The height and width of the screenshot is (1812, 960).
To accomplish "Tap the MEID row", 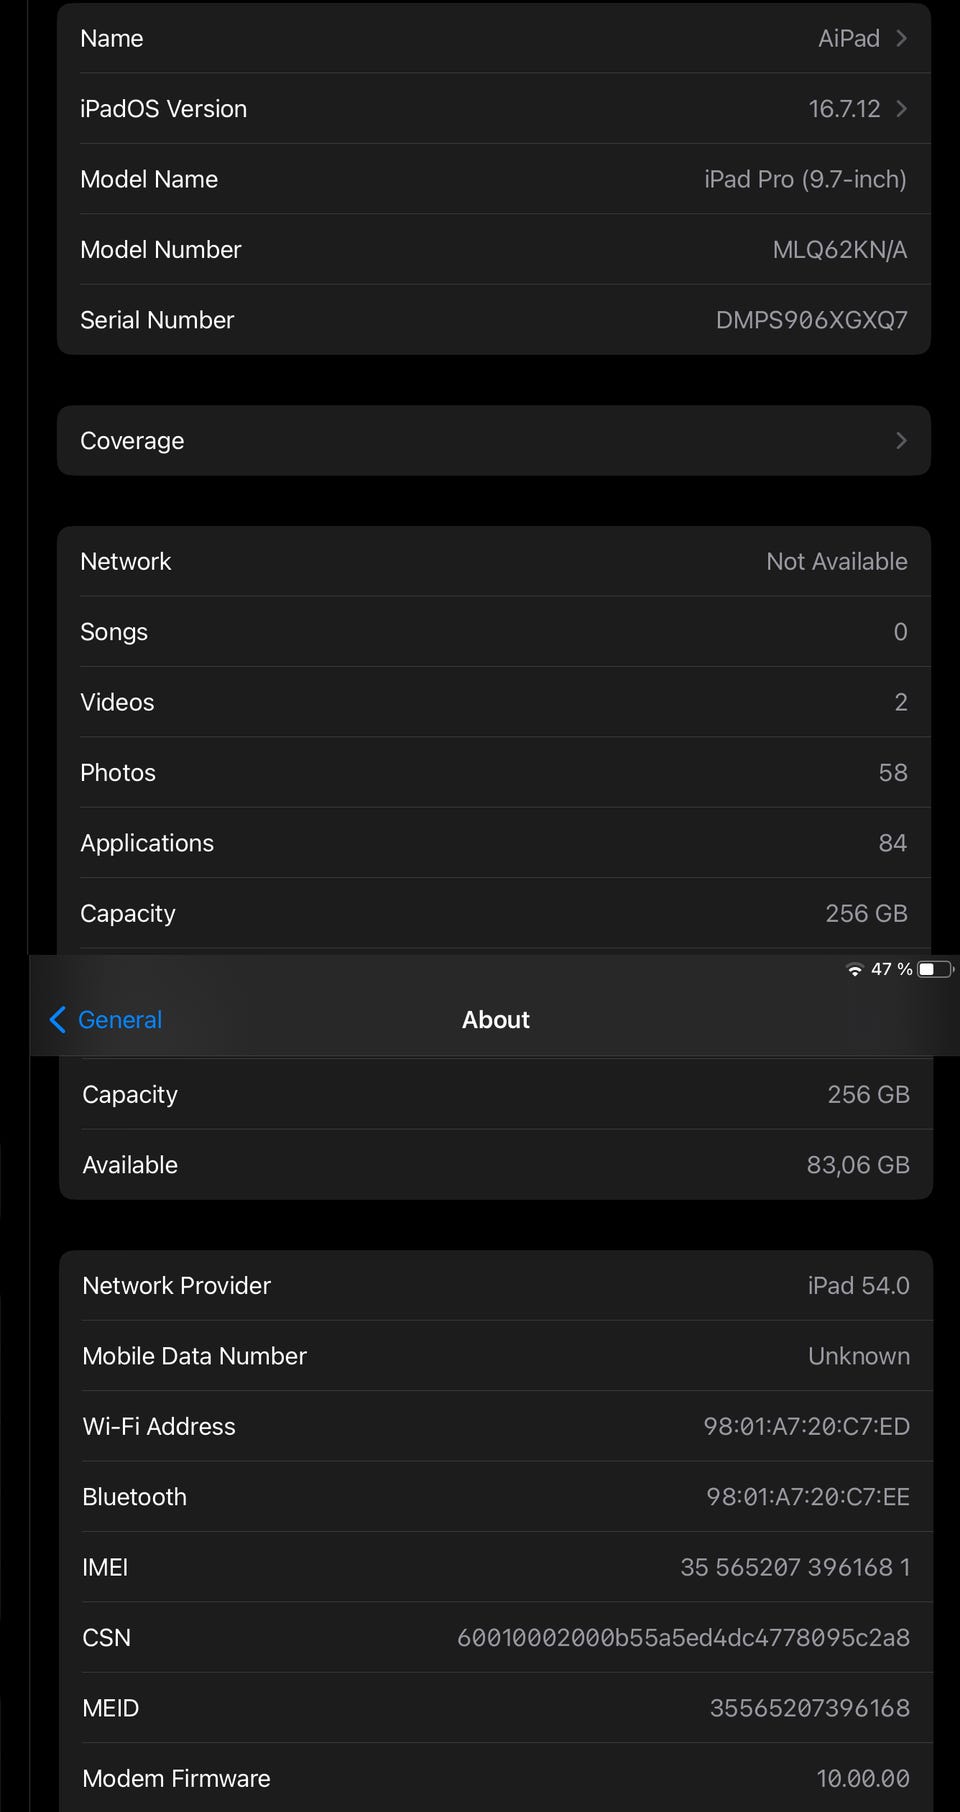I will (494, 1708).
